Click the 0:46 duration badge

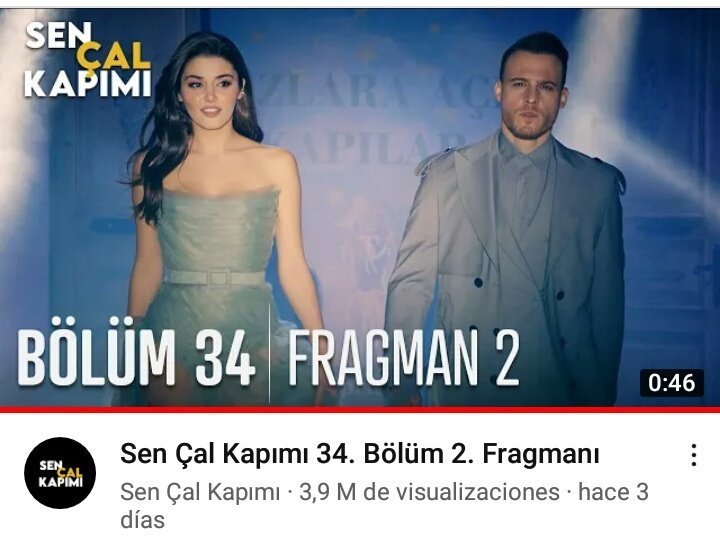point(672,383)
